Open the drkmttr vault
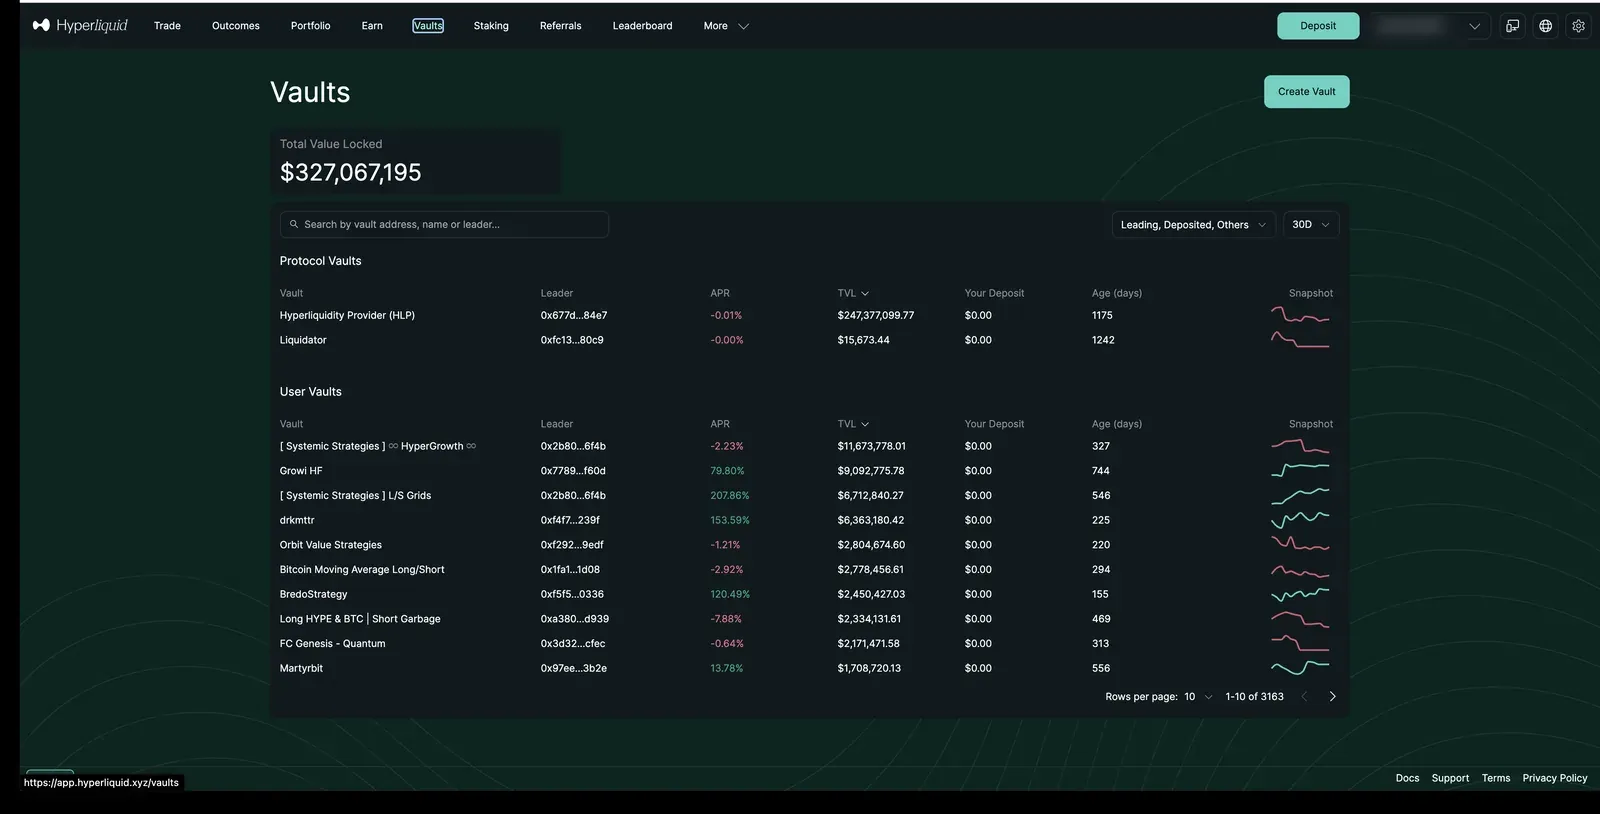This screenshot has width=1600, height=814. pyautogui.click(x=297, y=520)
